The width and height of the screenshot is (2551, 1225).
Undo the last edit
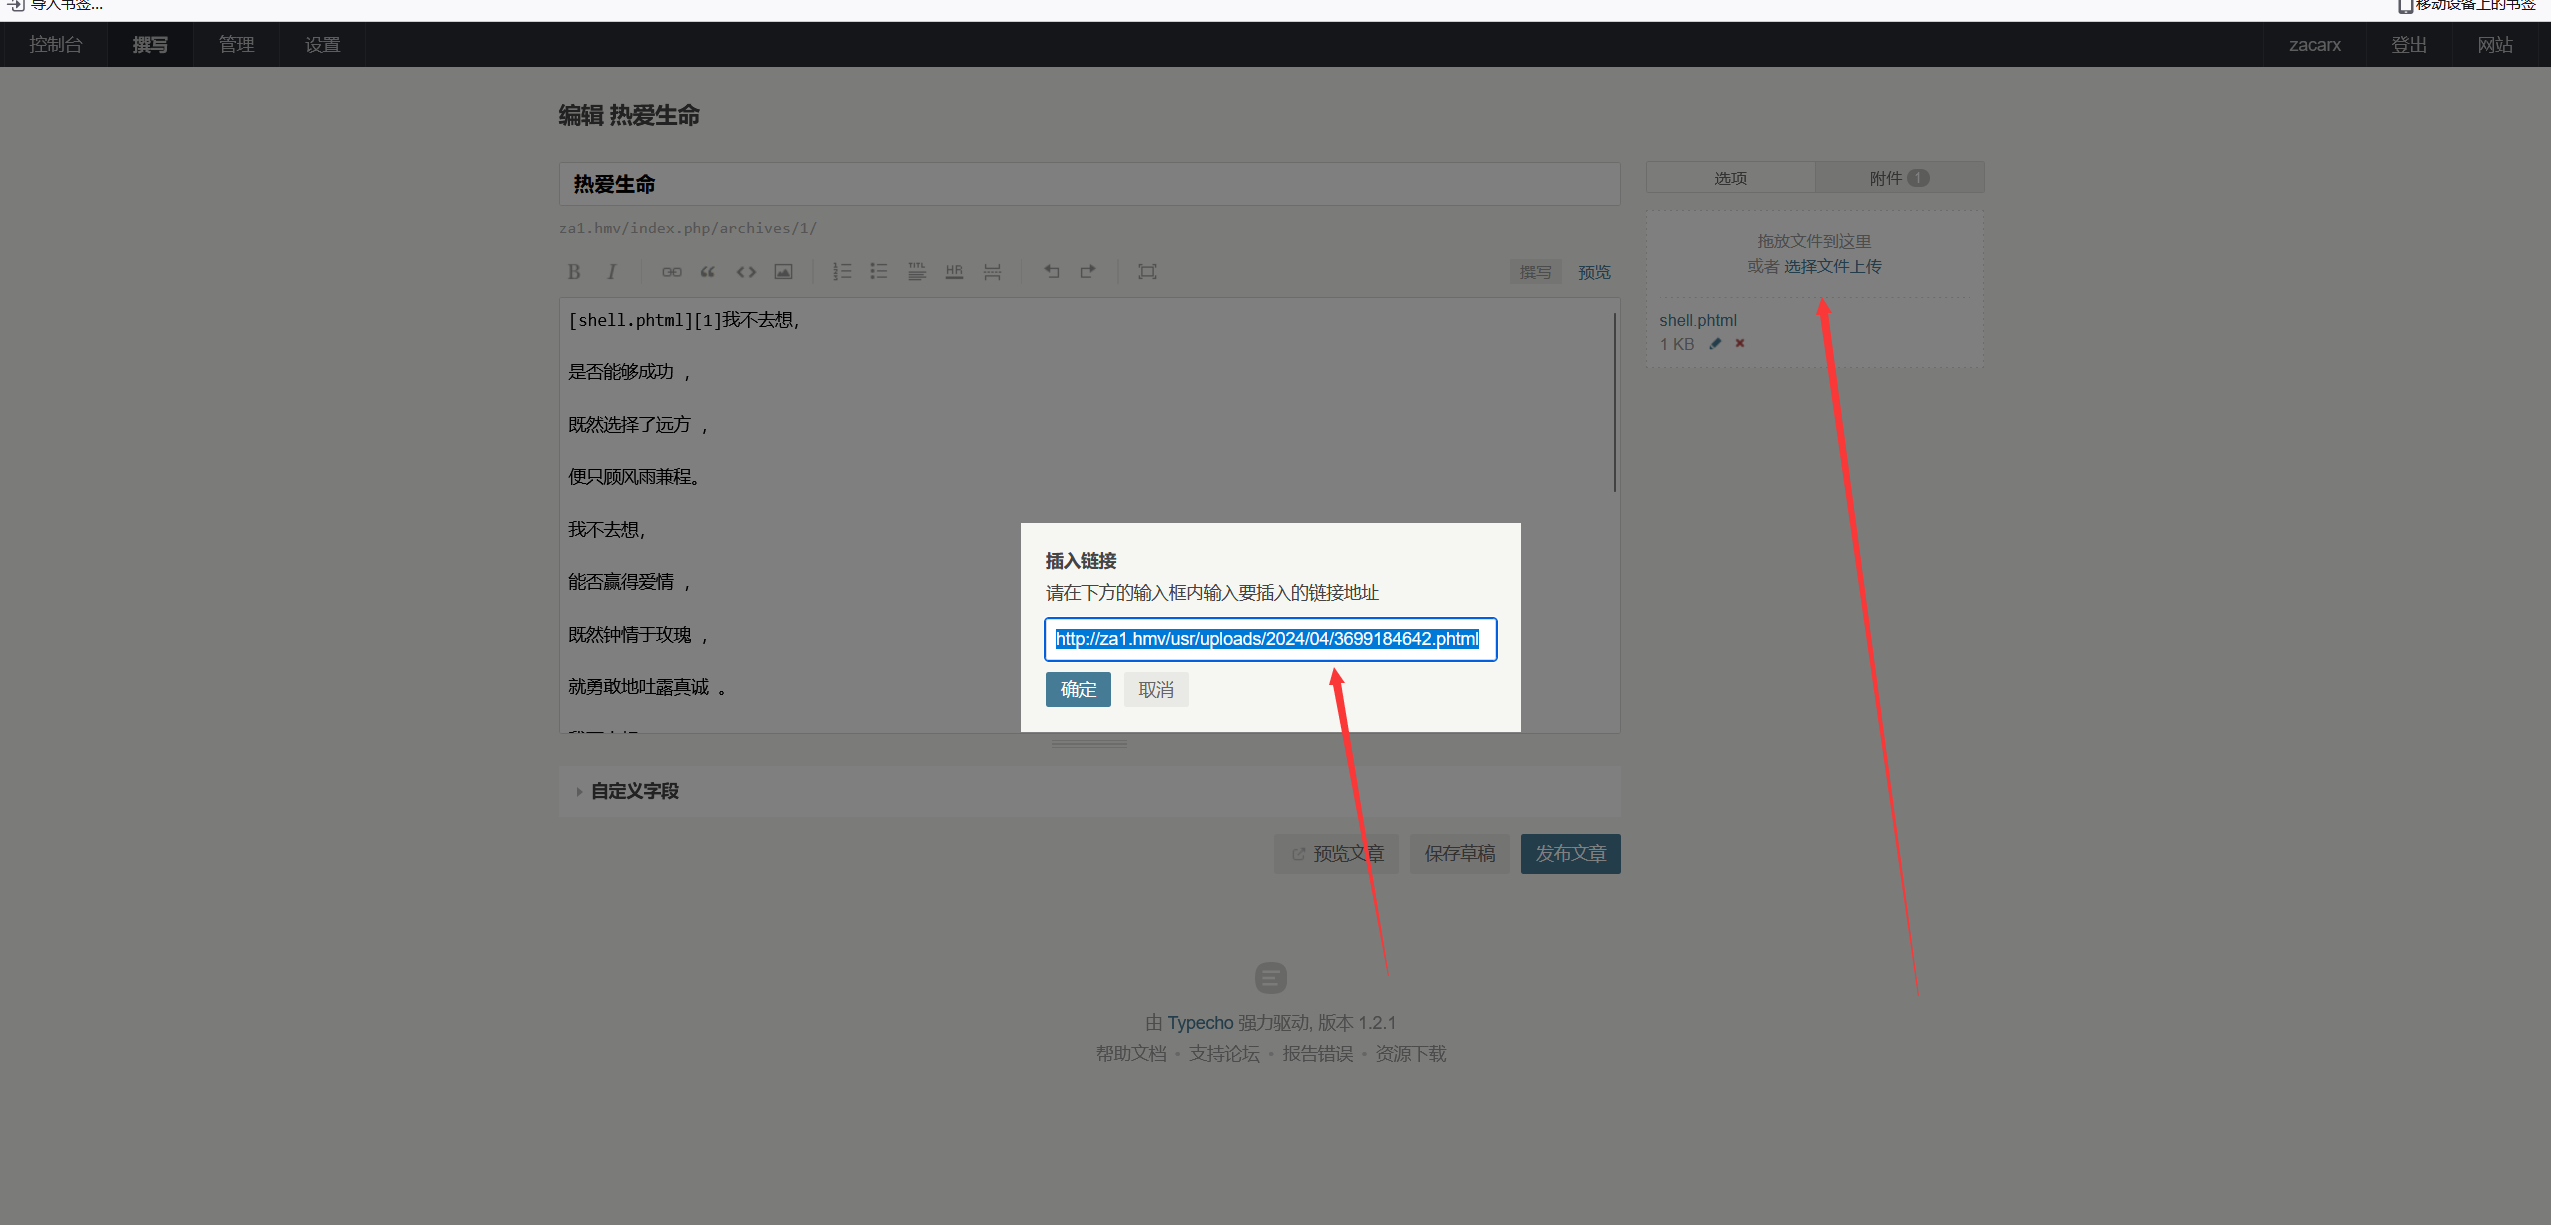click(x=1051, y=271)
